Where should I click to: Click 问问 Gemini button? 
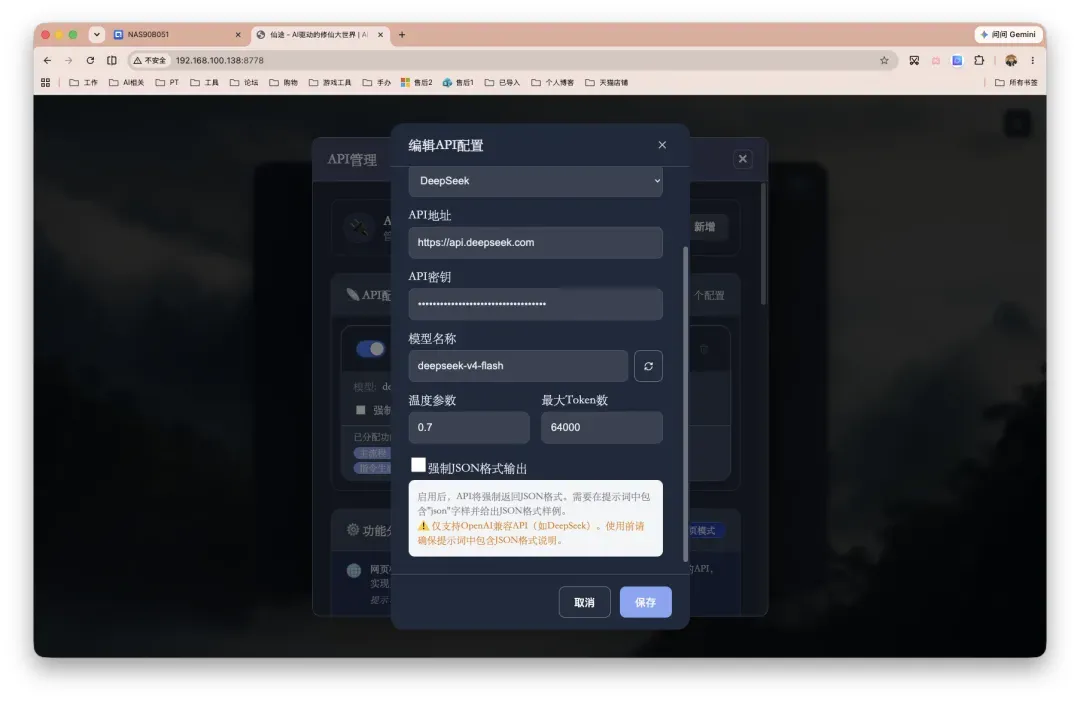point(1008,34)
